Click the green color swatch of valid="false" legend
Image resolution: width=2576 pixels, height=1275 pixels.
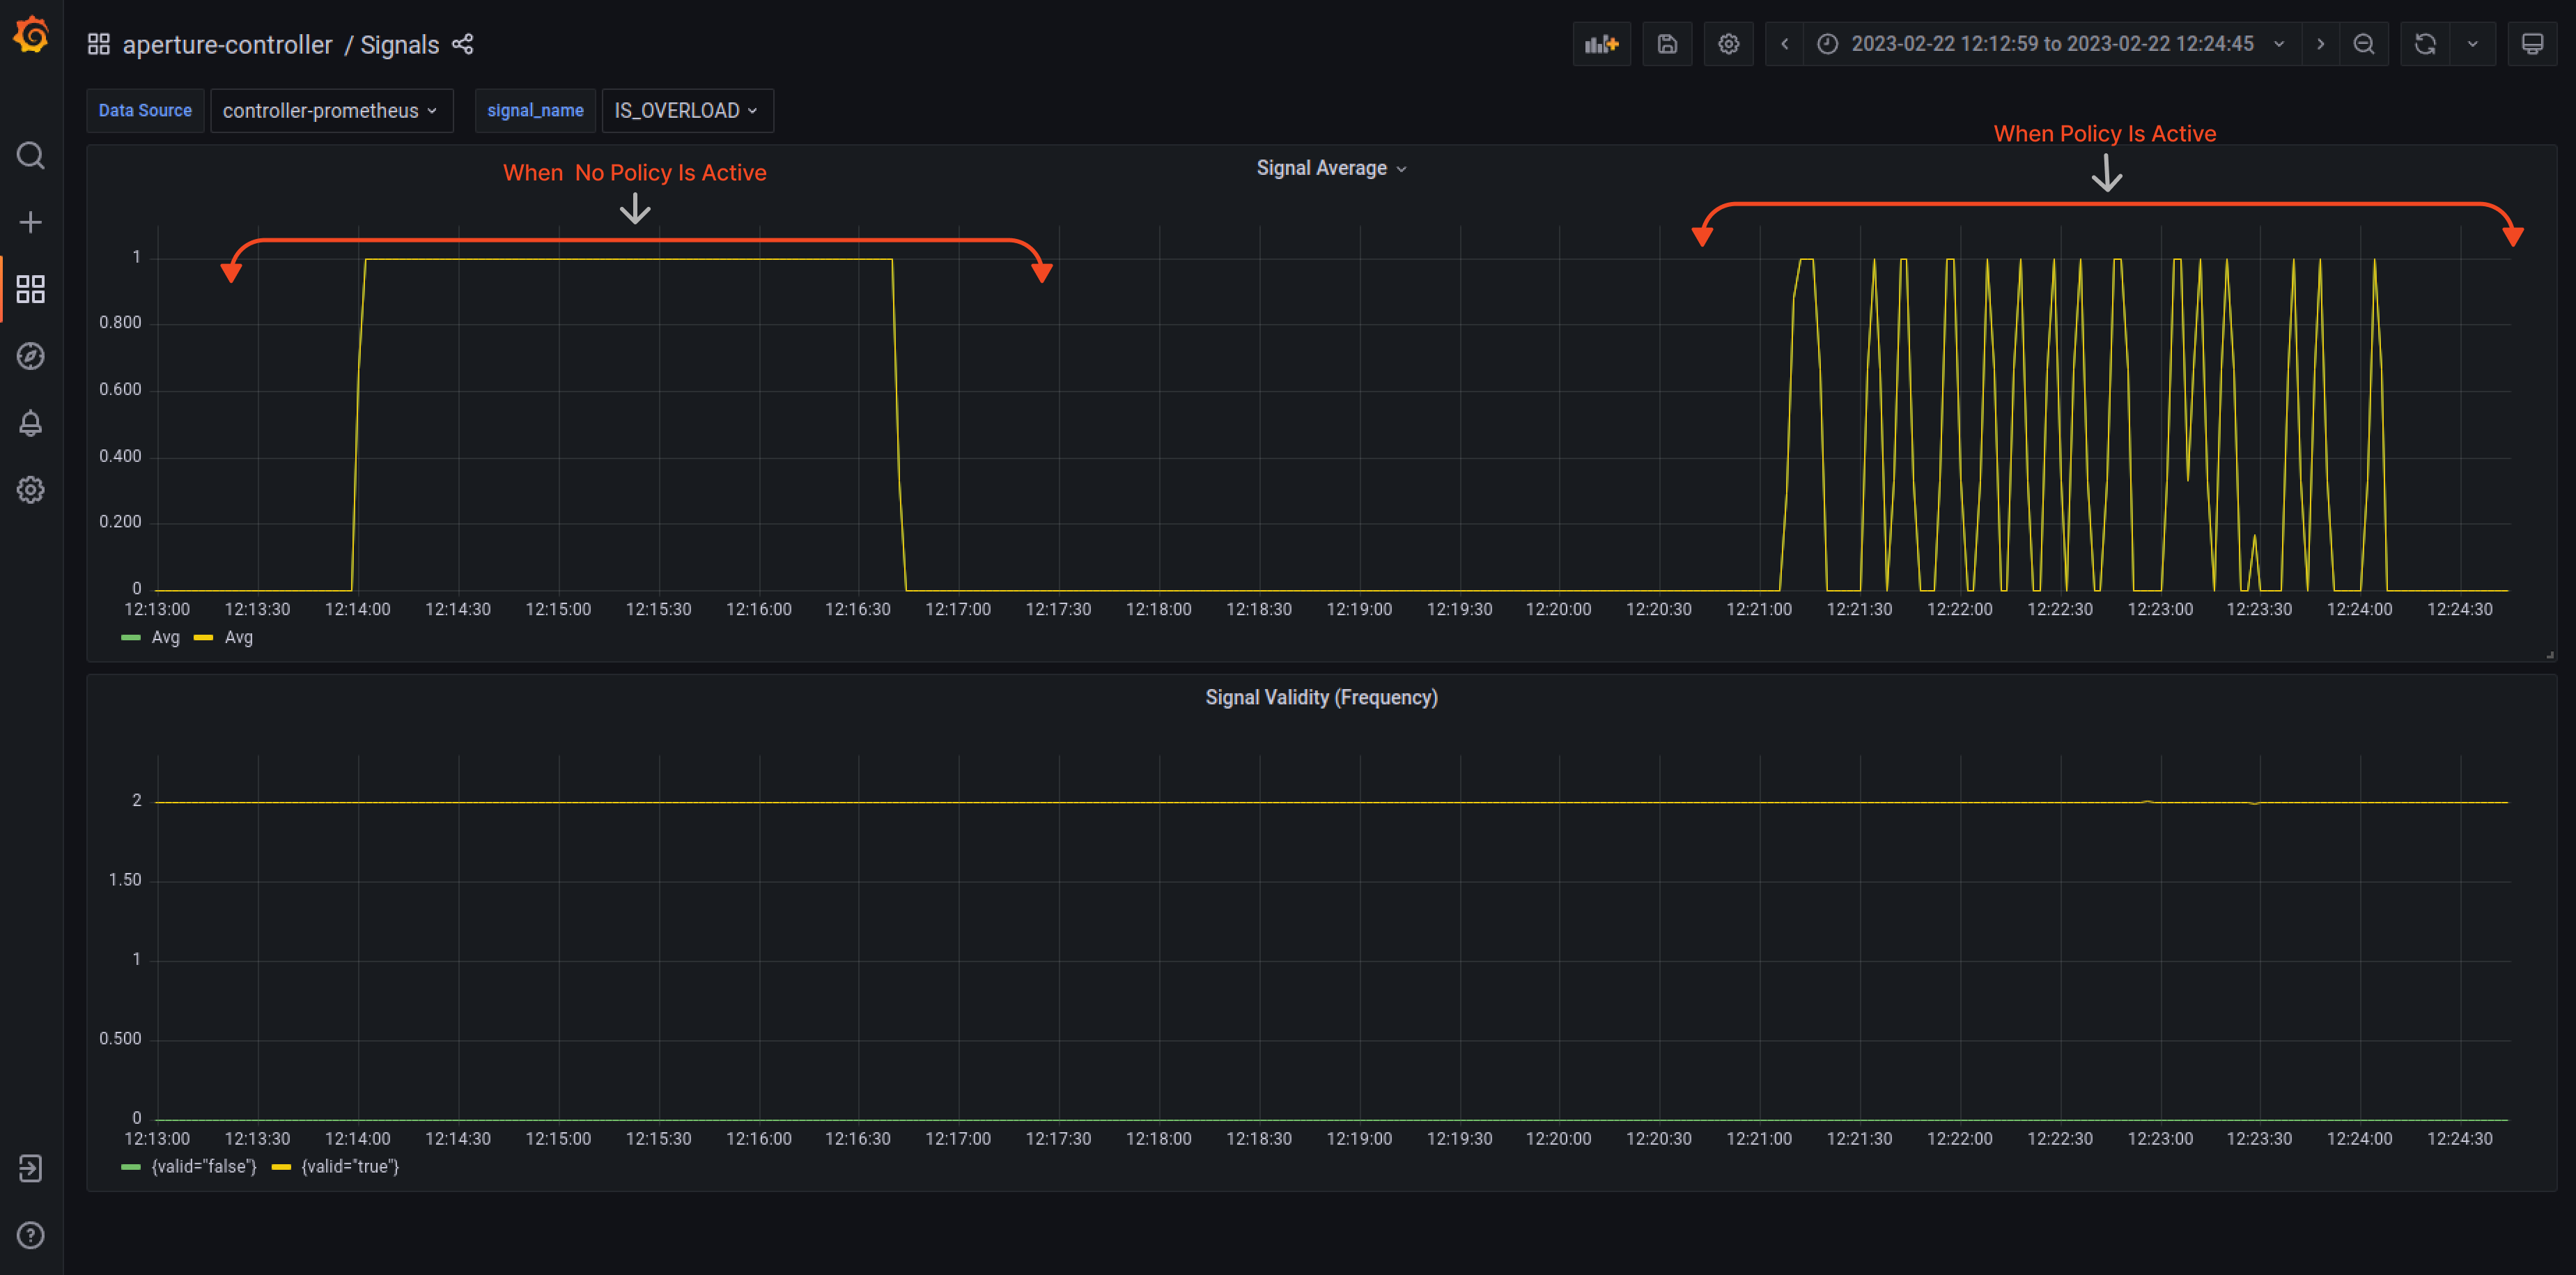(x=131, y=1167)
